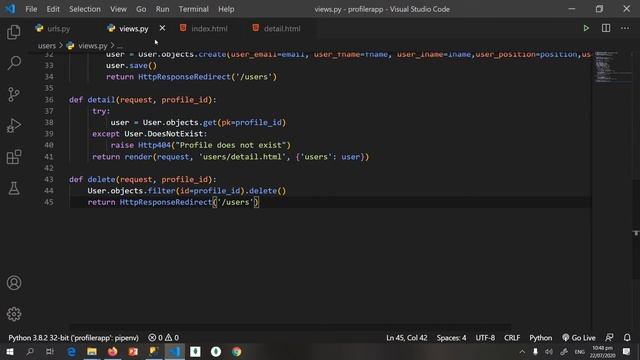The height and width of the screenshot is (360, 640).
Task: Click the feedback icon in status bar
Action: coord(609,338)
